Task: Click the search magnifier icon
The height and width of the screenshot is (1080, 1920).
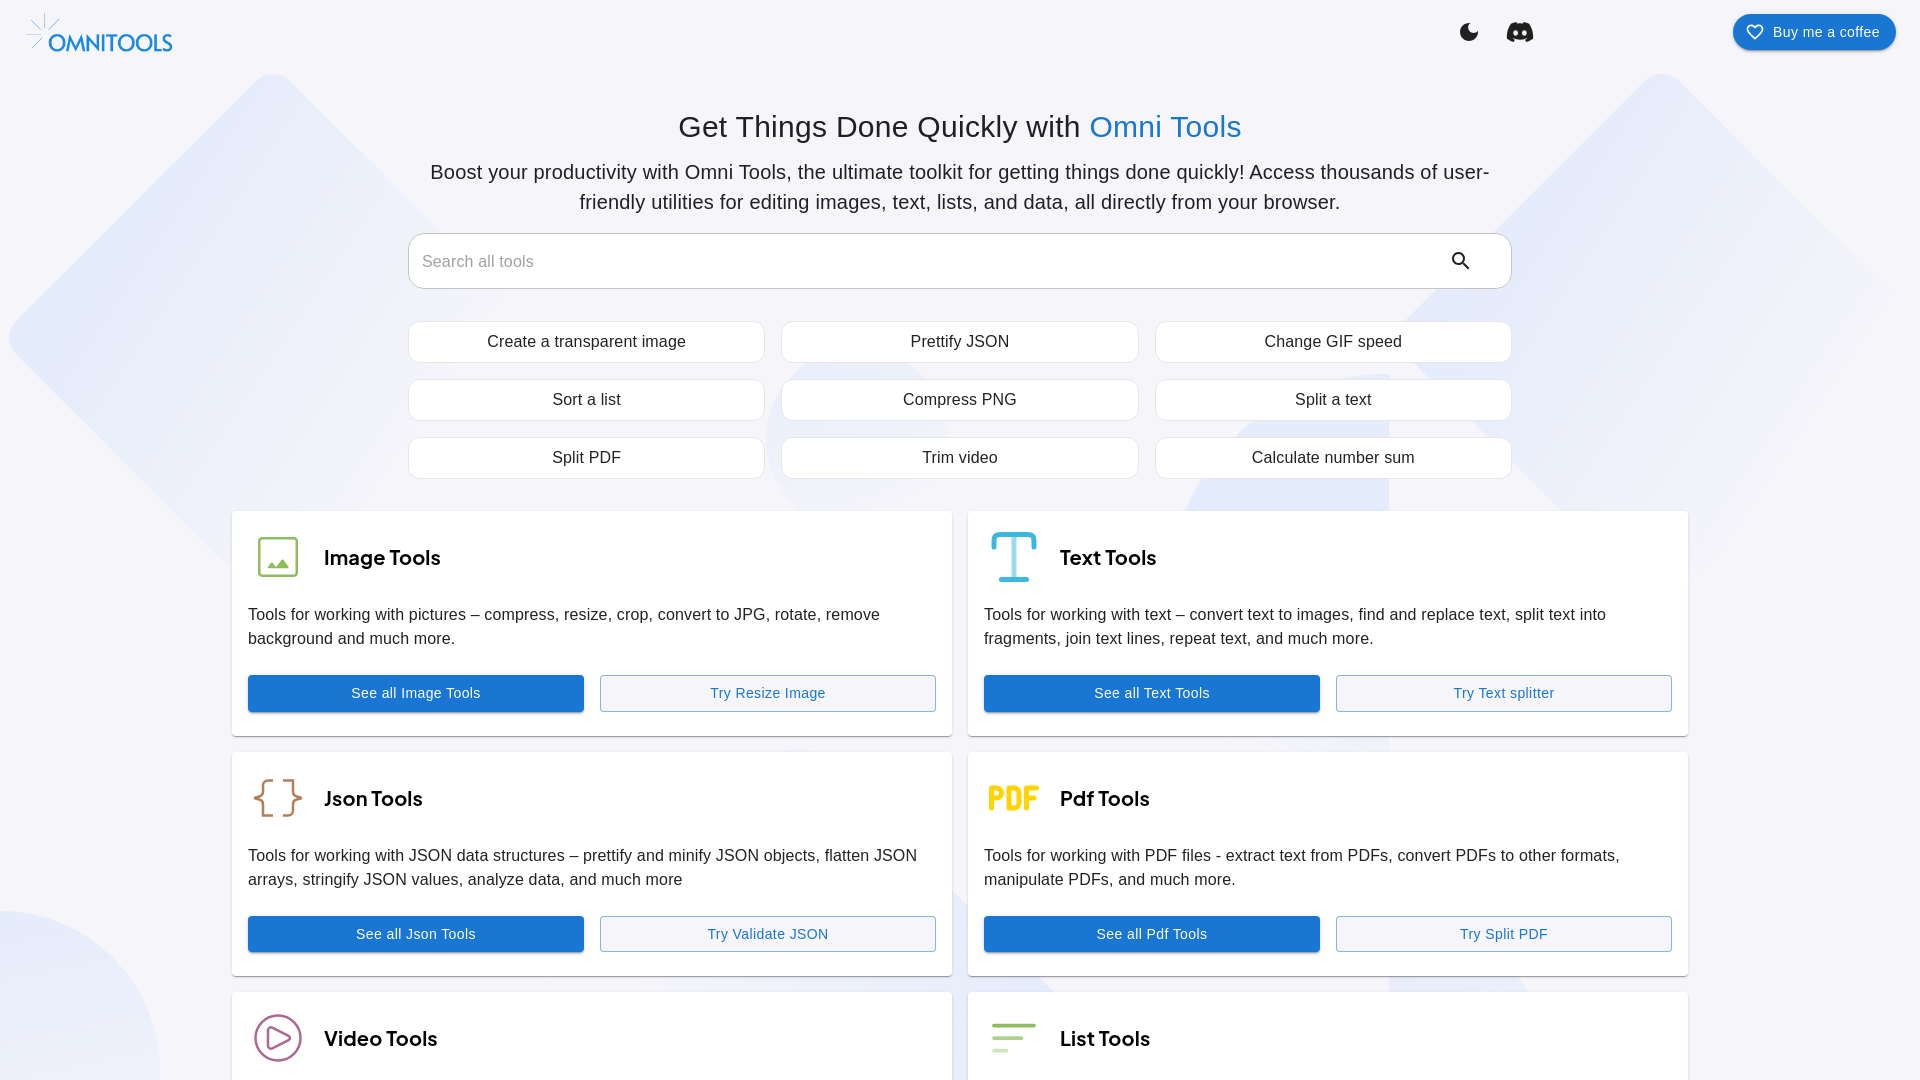Action: (1460, 261)
